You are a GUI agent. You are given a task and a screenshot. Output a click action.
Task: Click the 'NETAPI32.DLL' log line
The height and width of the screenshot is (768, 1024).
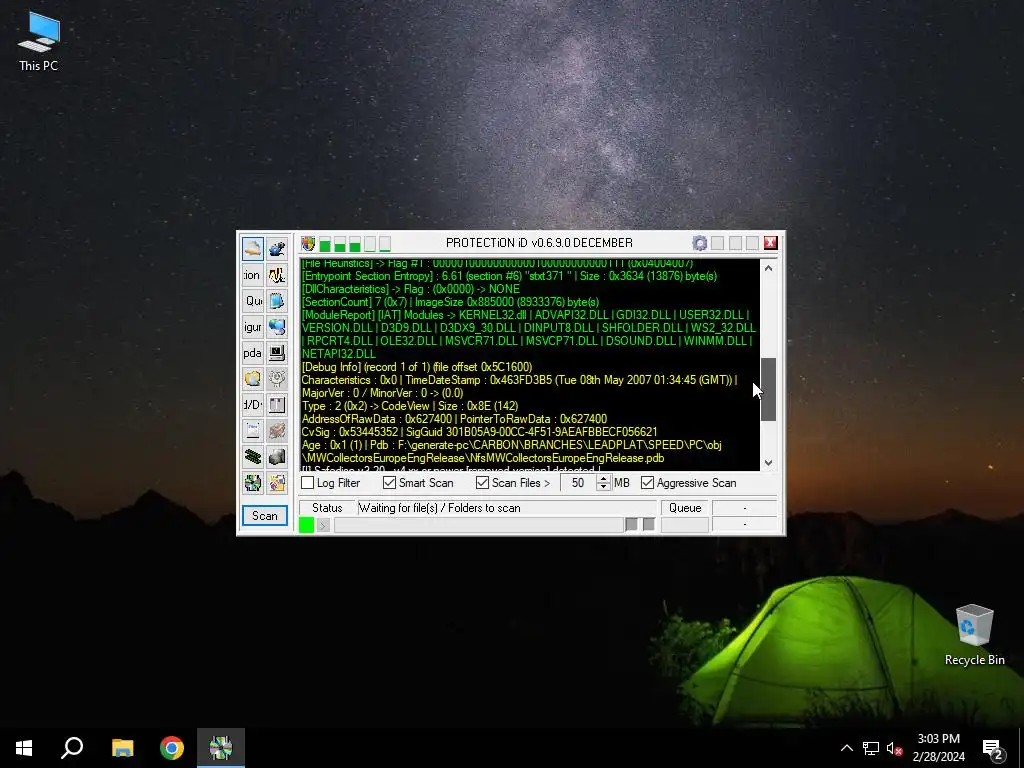click(338, 354)
